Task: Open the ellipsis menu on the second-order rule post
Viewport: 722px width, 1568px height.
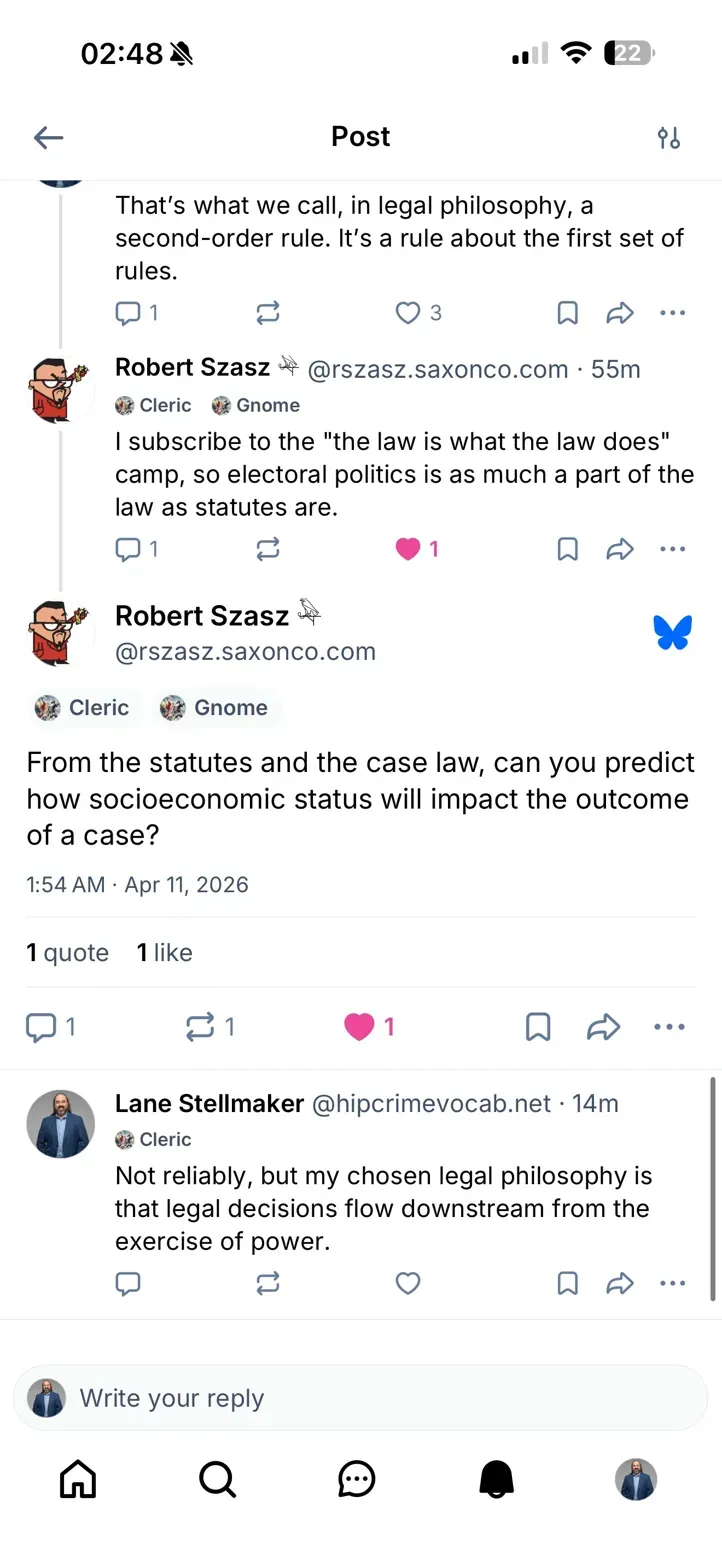Action: click(672, 312)
